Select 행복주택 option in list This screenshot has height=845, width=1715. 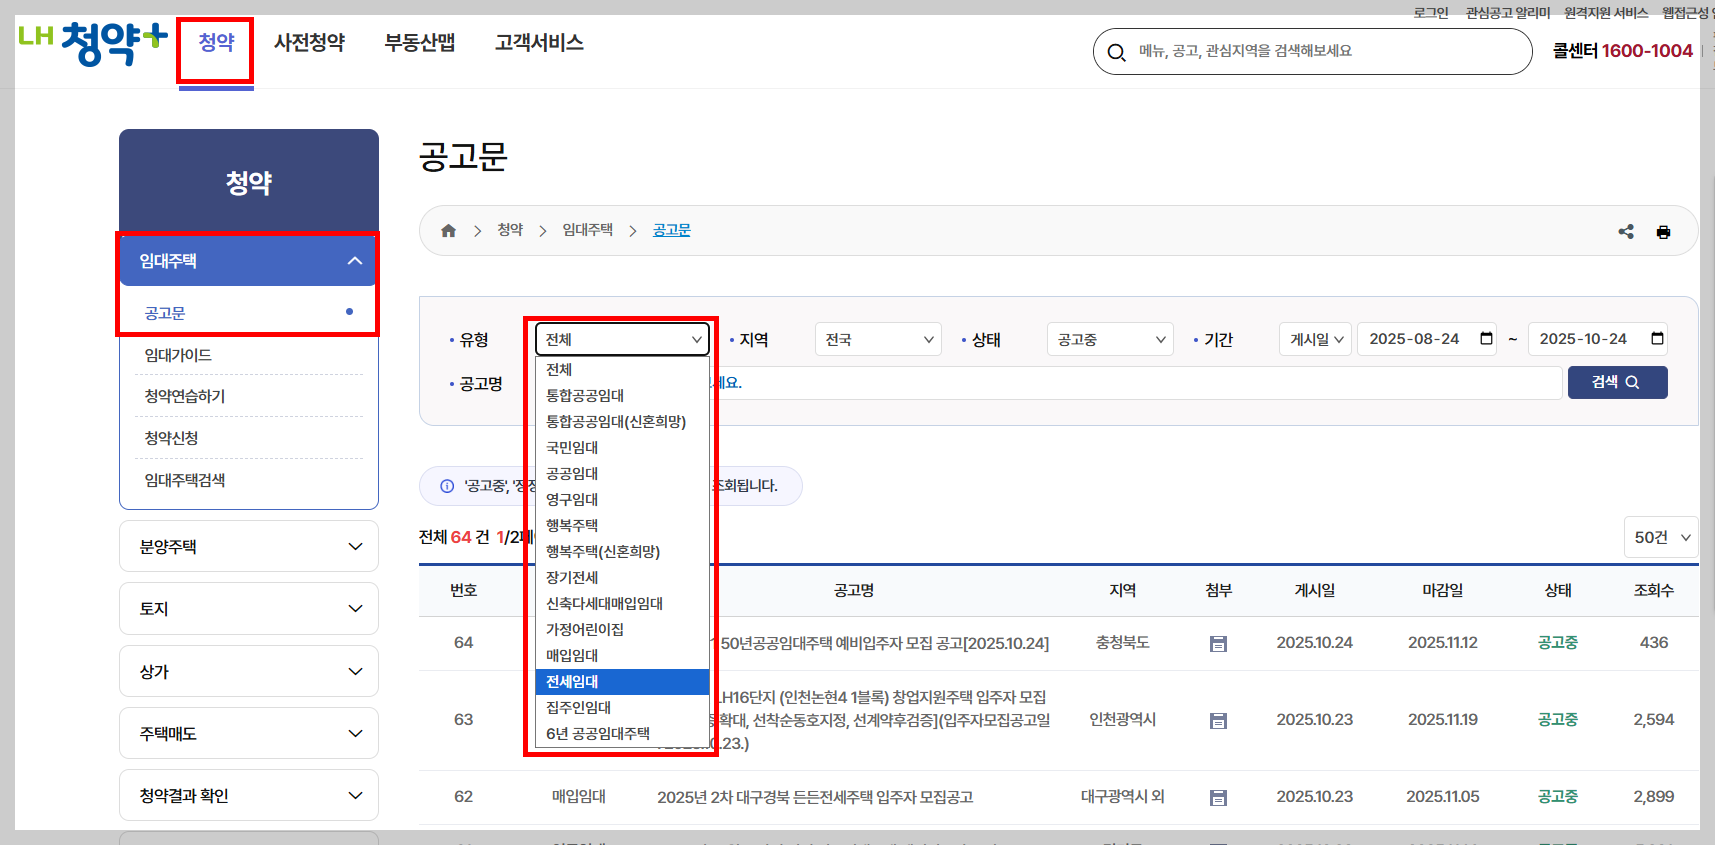click(x=622, y=526)
